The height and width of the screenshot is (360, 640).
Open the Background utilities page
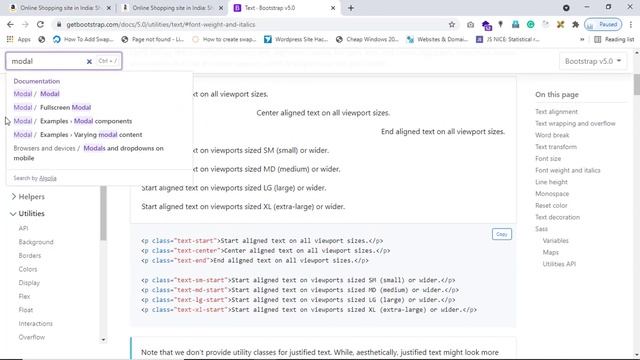tap(36, 242)
